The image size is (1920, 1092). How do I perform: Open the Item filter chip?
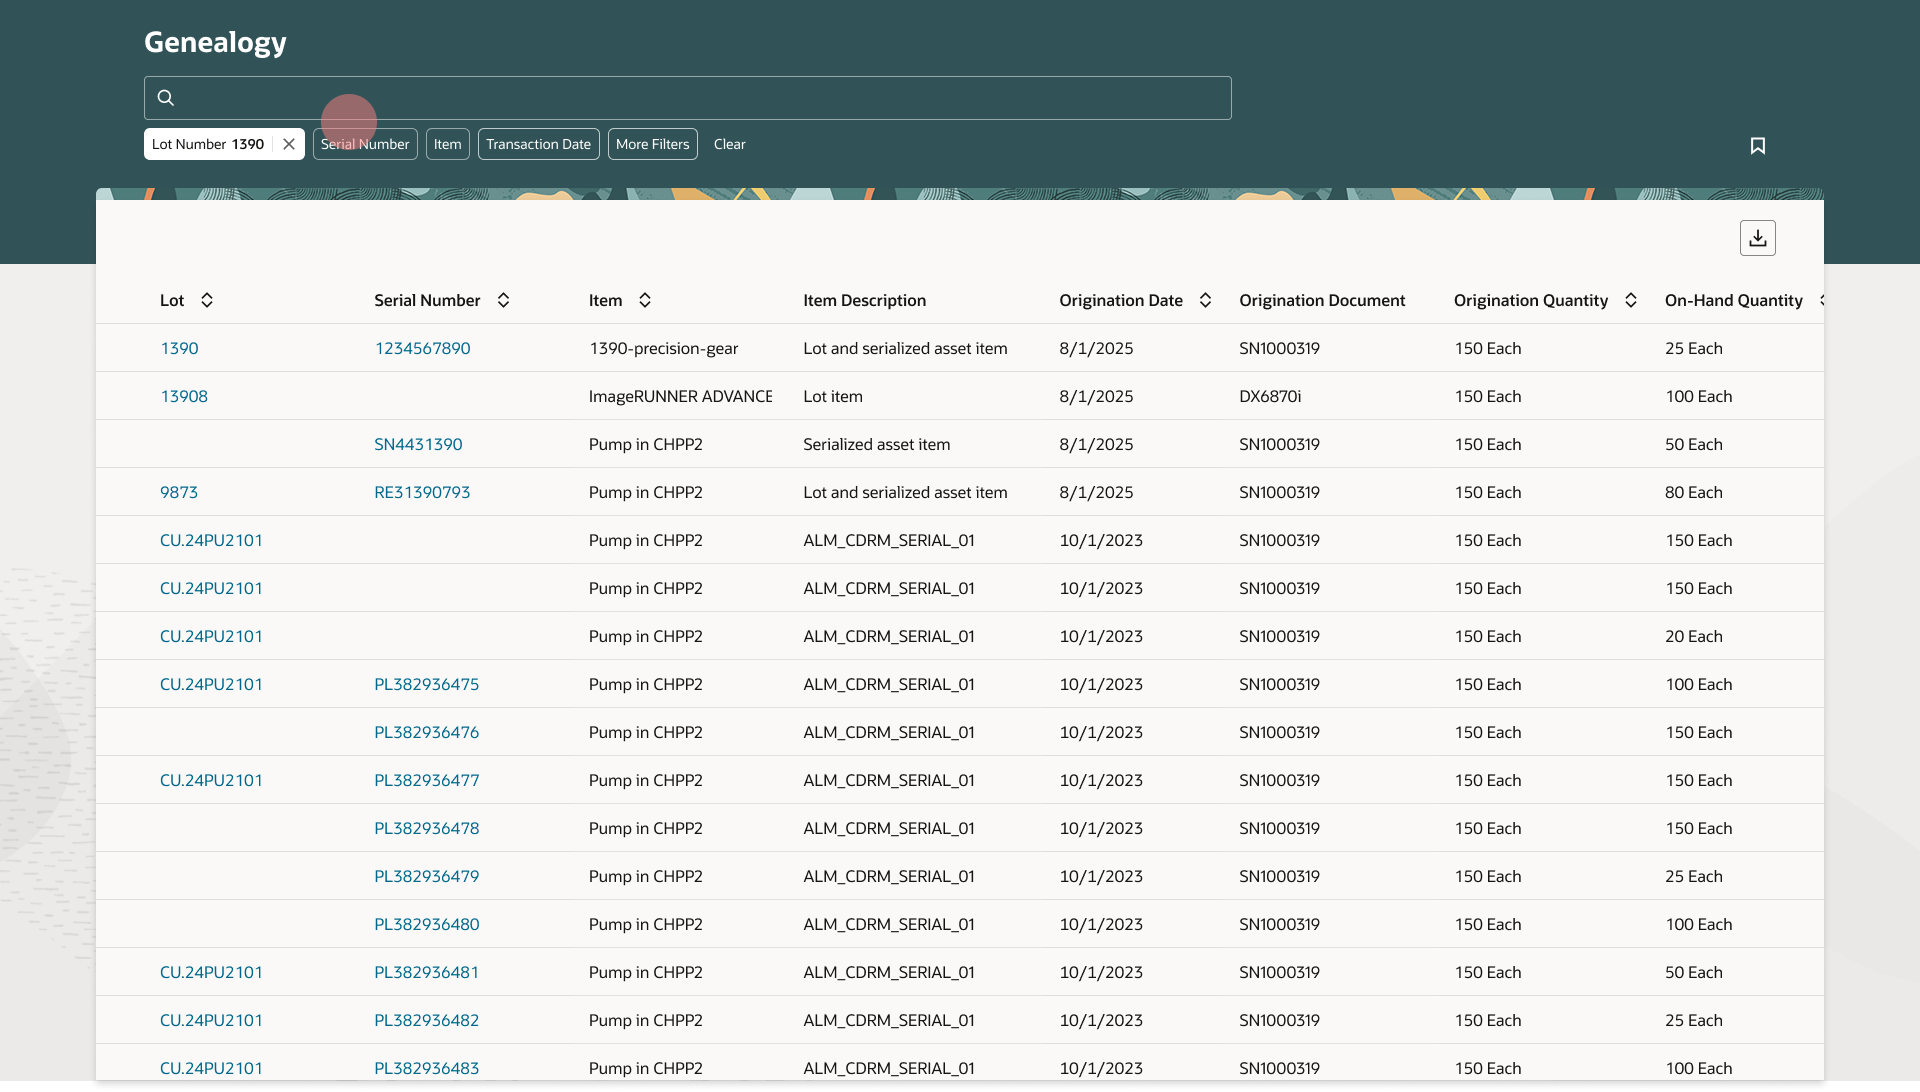(x=447, y=144)
